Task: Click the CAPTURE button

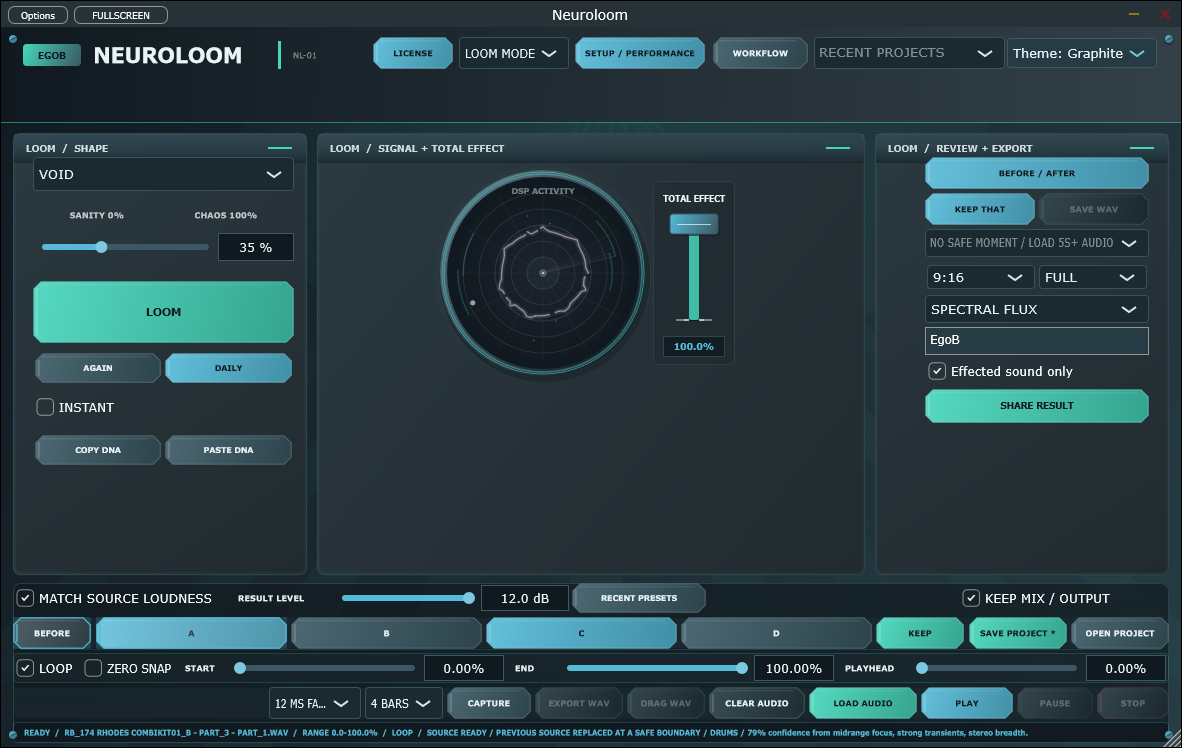Action: (x=488, y=704)
